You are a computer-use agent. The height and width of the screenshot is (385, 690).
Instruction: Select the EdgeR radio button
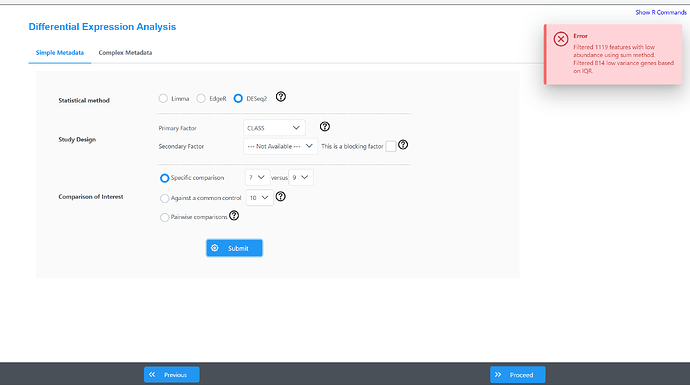[x=201, y=99]
